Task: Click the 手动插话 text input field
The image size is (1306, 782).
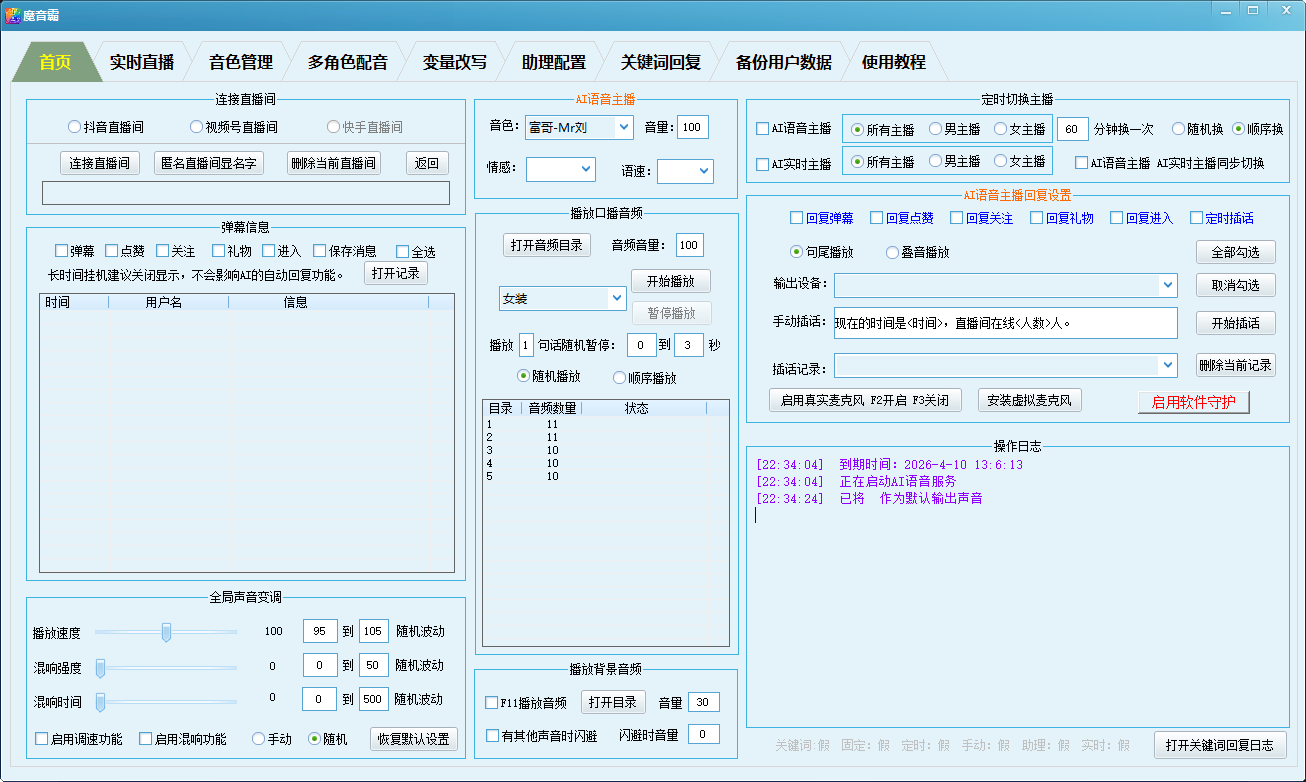Action: (x=1005, y=323)
